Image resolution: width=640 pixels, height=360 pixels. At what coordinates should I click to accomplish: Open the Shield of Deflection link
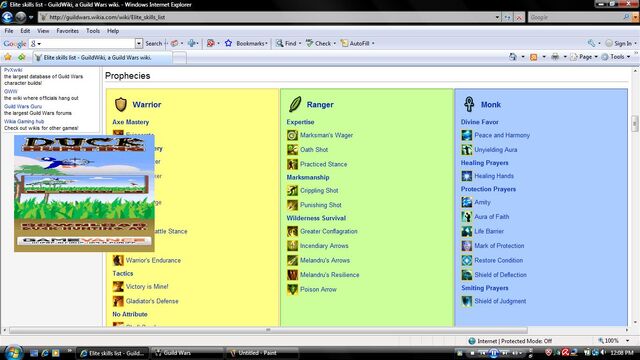[500, 275]
